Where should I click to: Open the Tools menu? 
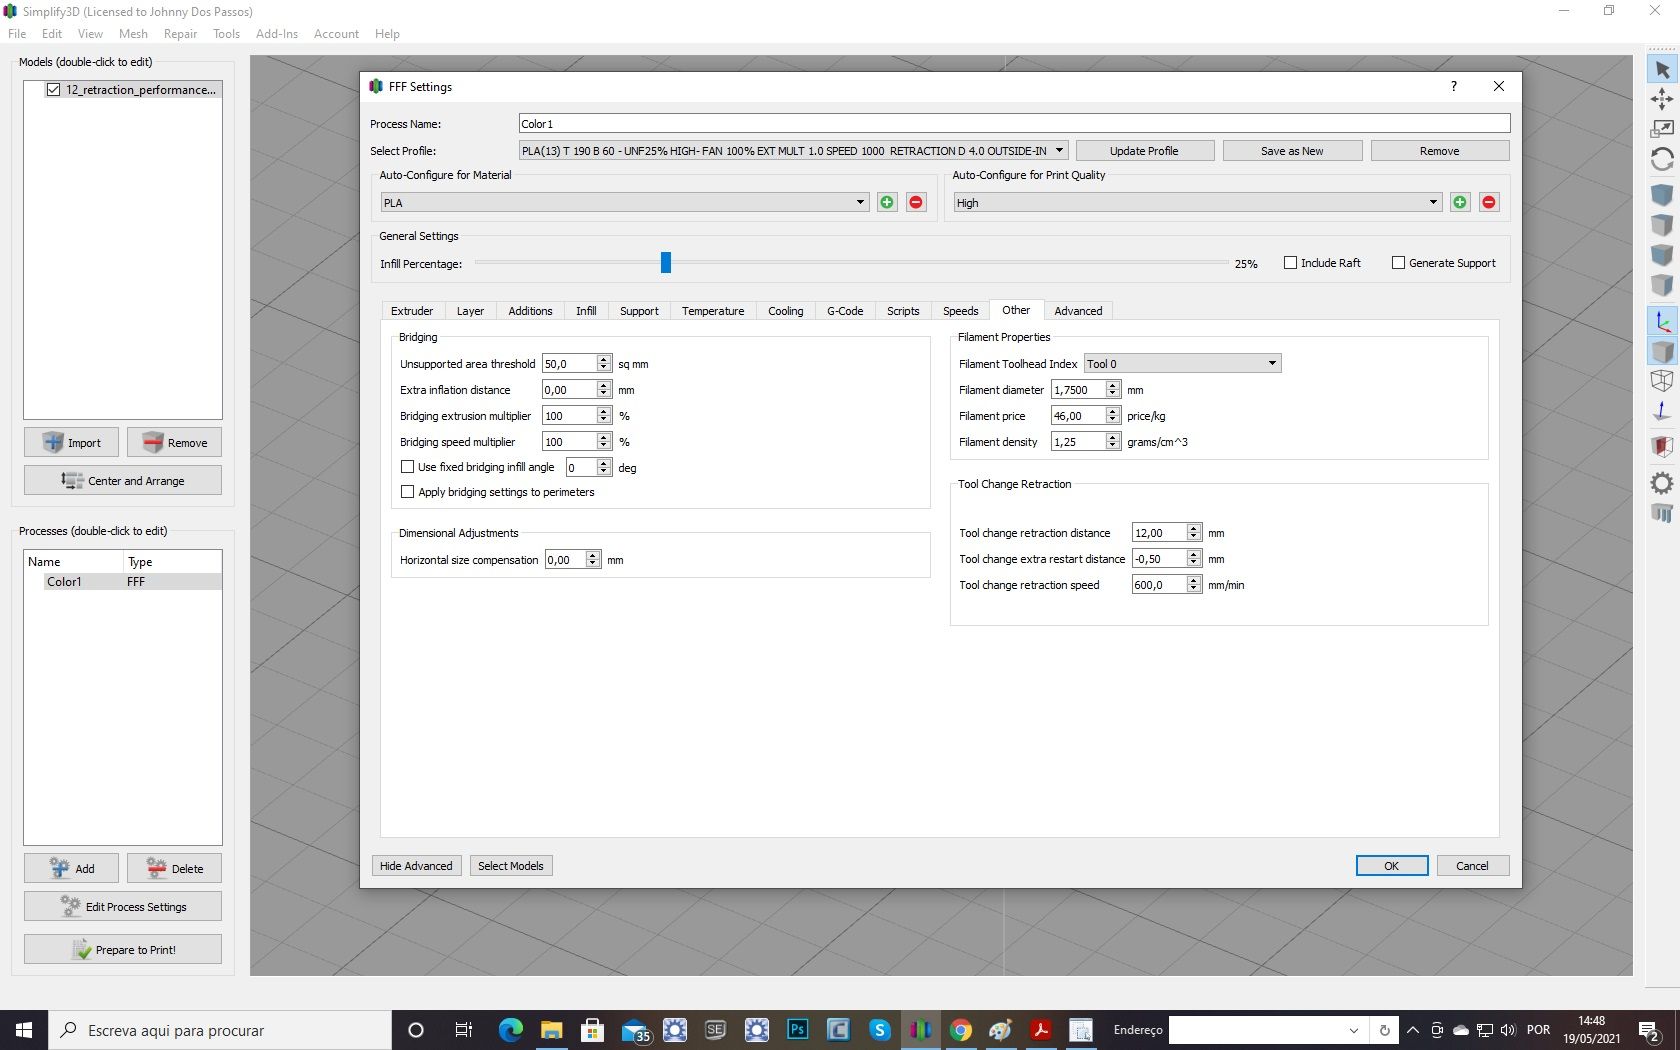point(226,34)
